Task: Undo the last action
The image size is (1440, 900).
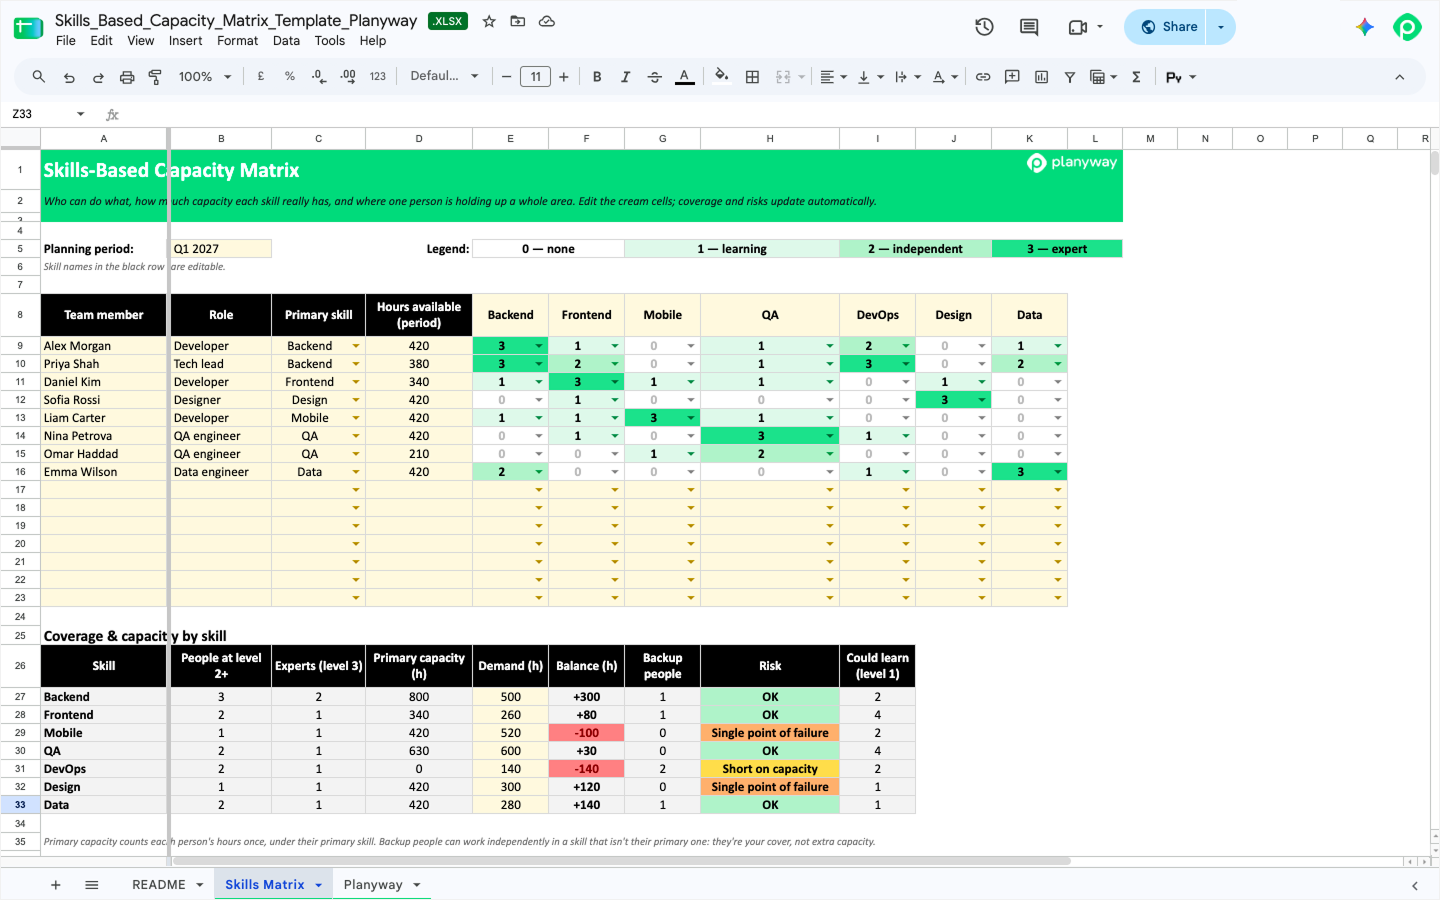Action: [x=69, y=77]
